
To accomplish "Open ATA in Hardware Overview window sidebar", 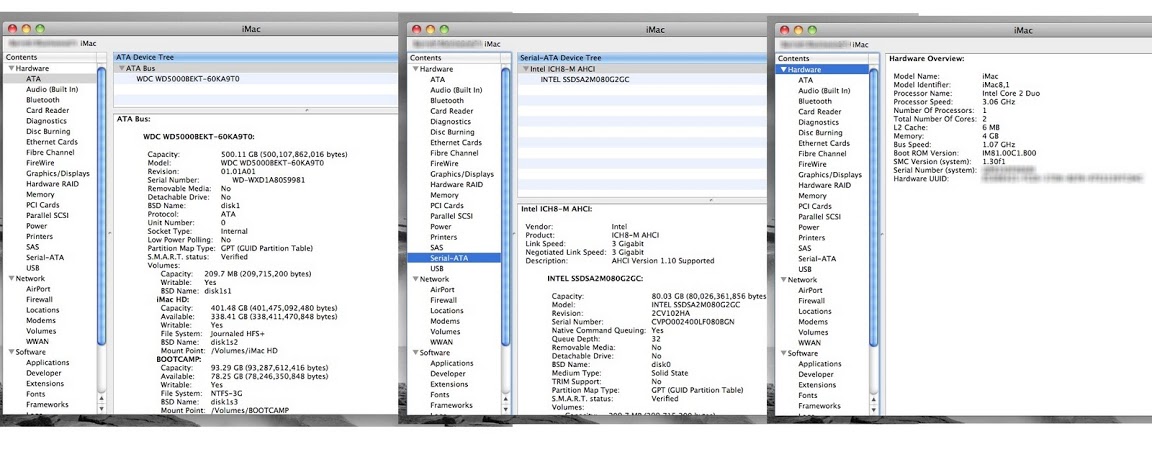I will (806, 80).
